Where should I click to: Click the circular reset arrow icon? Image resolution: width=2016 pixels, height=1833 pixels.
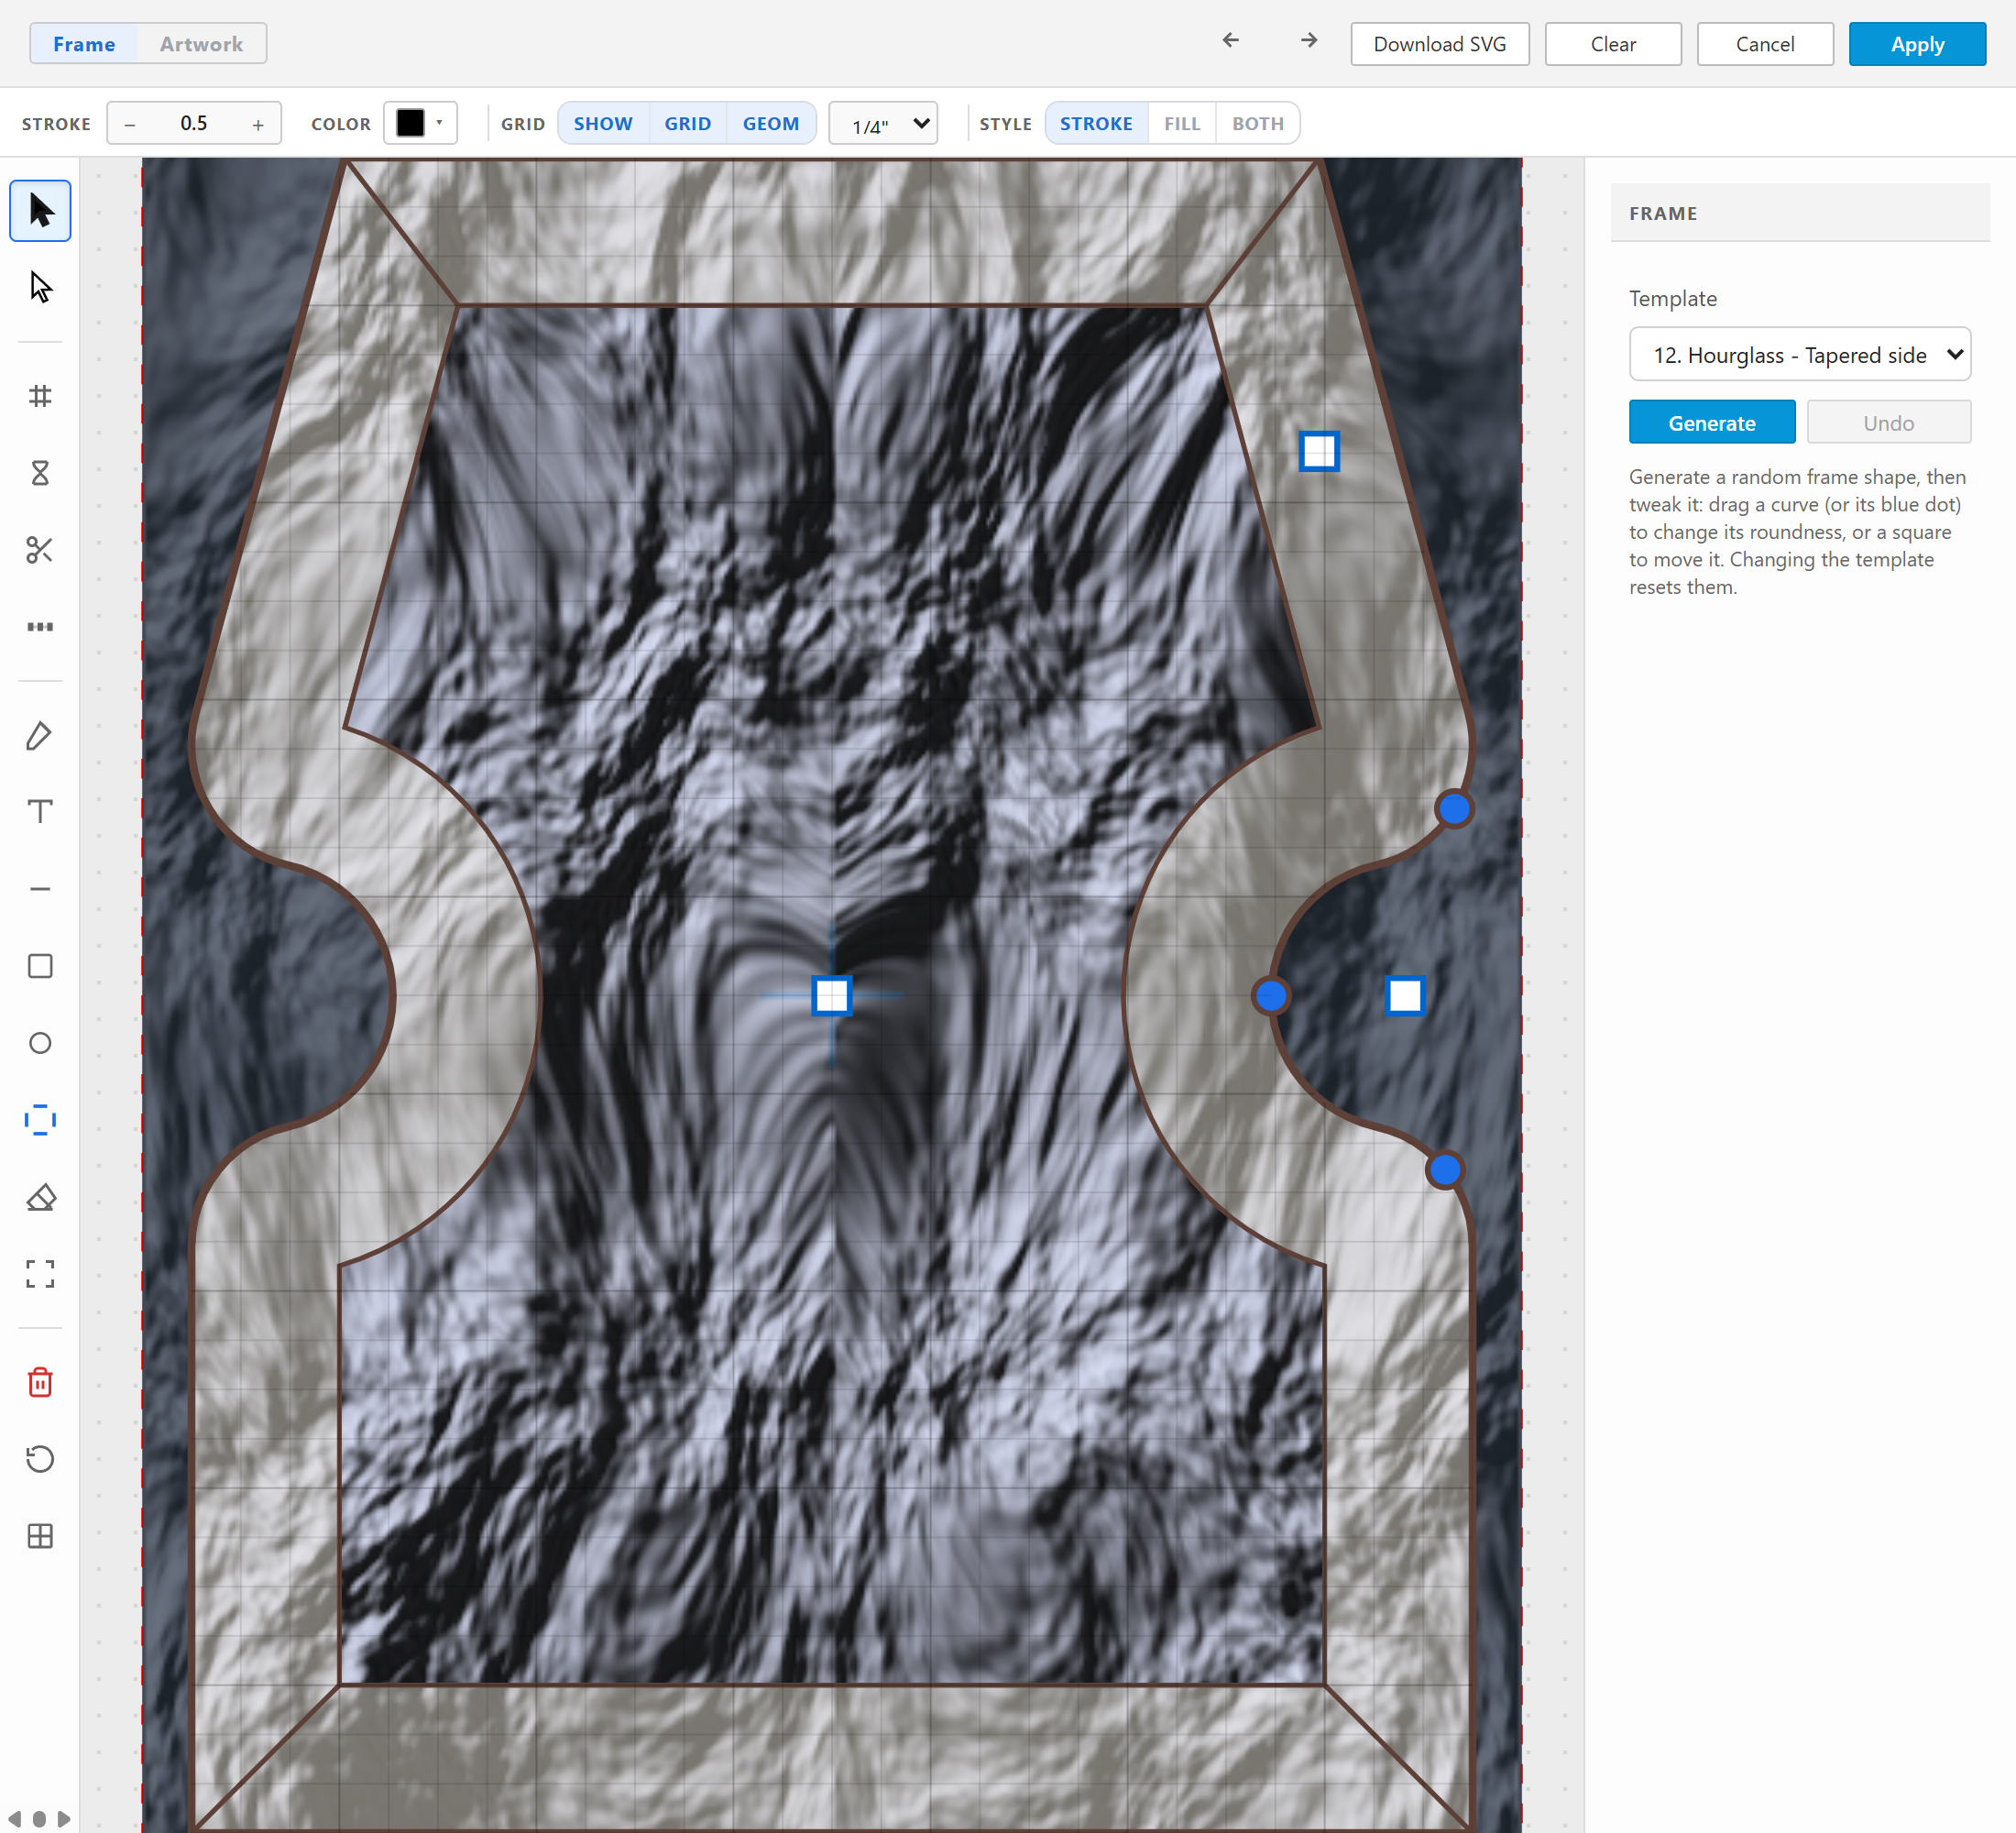tap(40, 1459)
